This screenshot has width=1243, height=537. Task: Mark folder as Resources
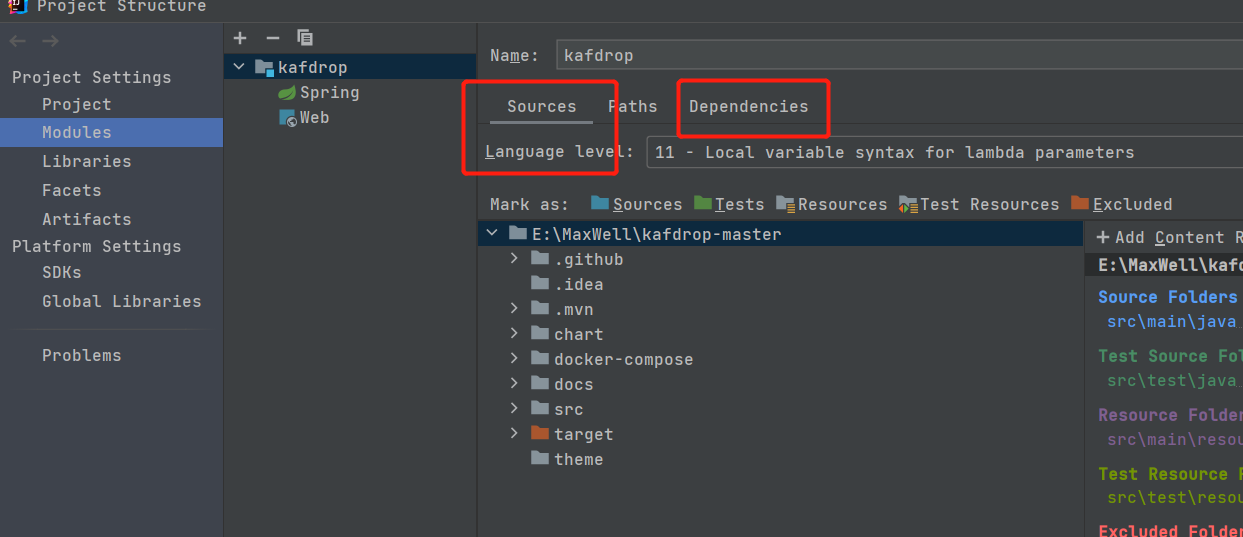[831, 204]
